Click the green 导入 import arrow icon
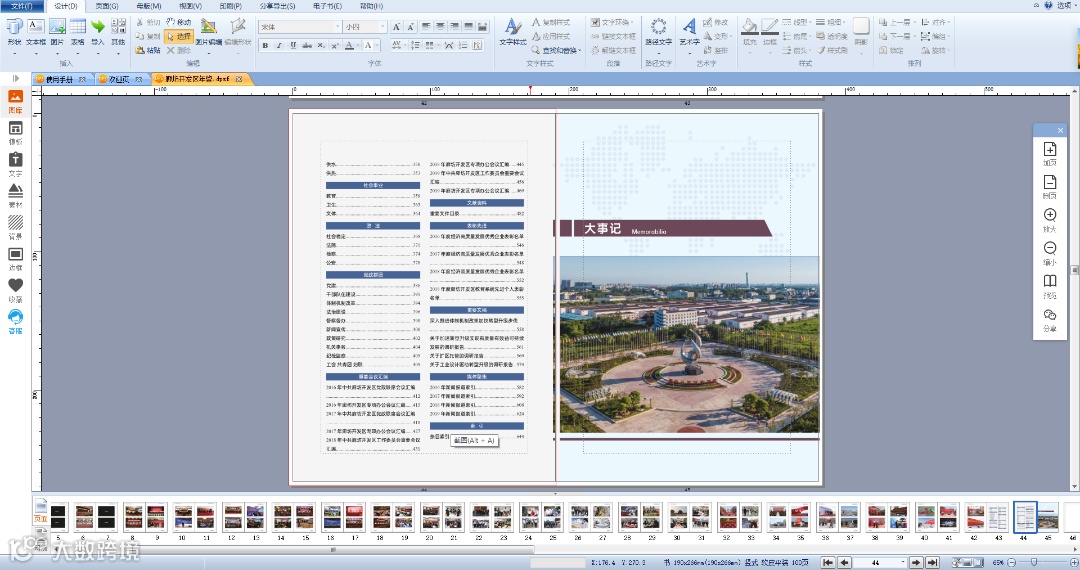 (98, 32)
